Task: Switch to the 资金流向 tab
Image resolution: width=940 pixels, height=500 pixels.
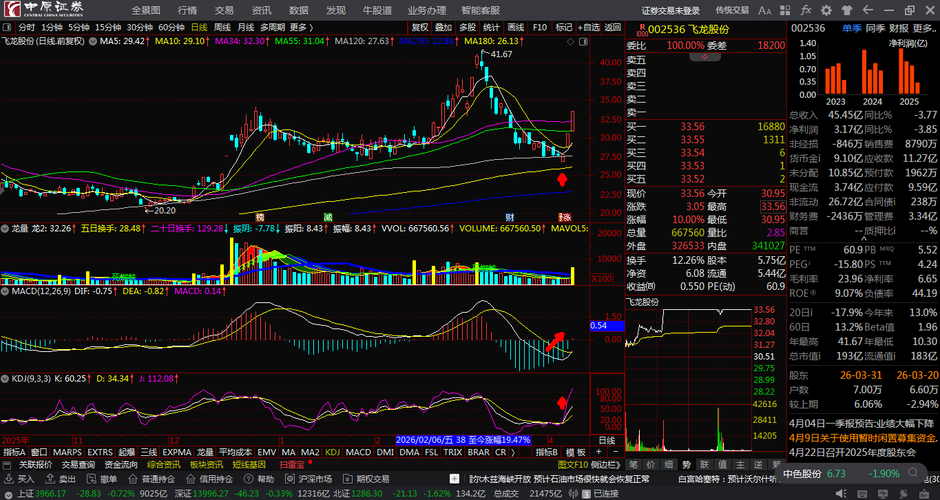Action: pyautogui.click(x=120, y=465)
